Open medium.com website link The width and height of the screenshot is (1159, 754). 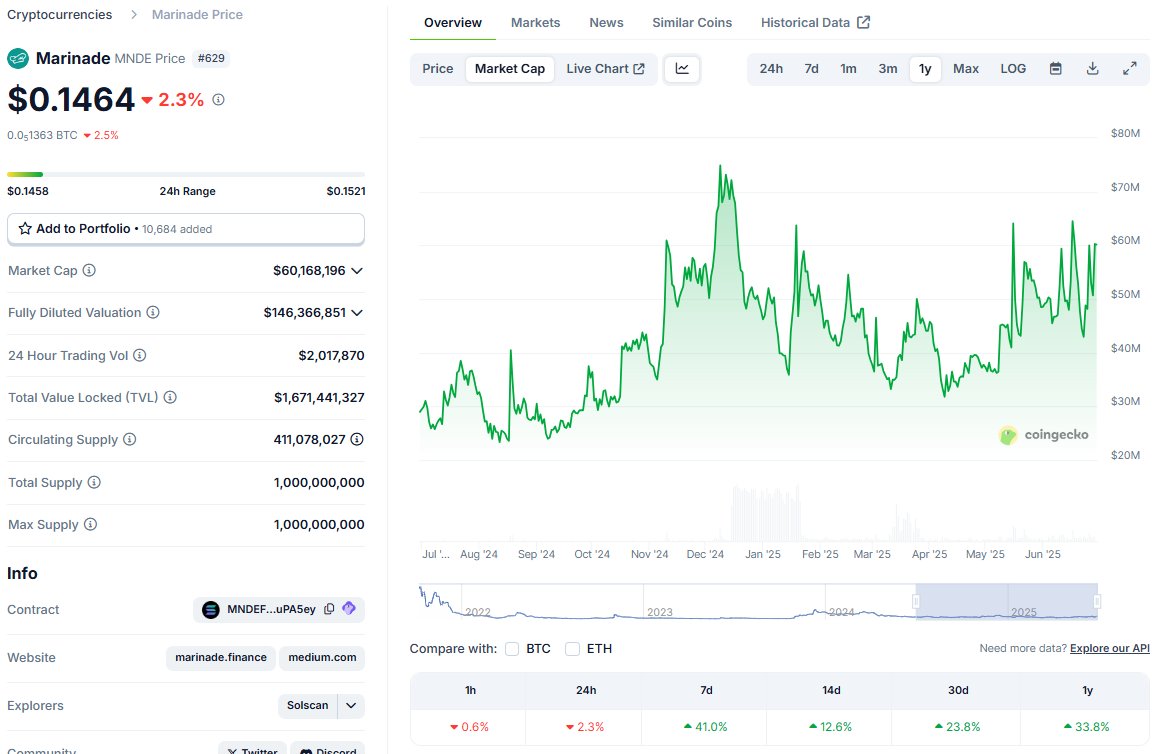(x=322, y=657)
